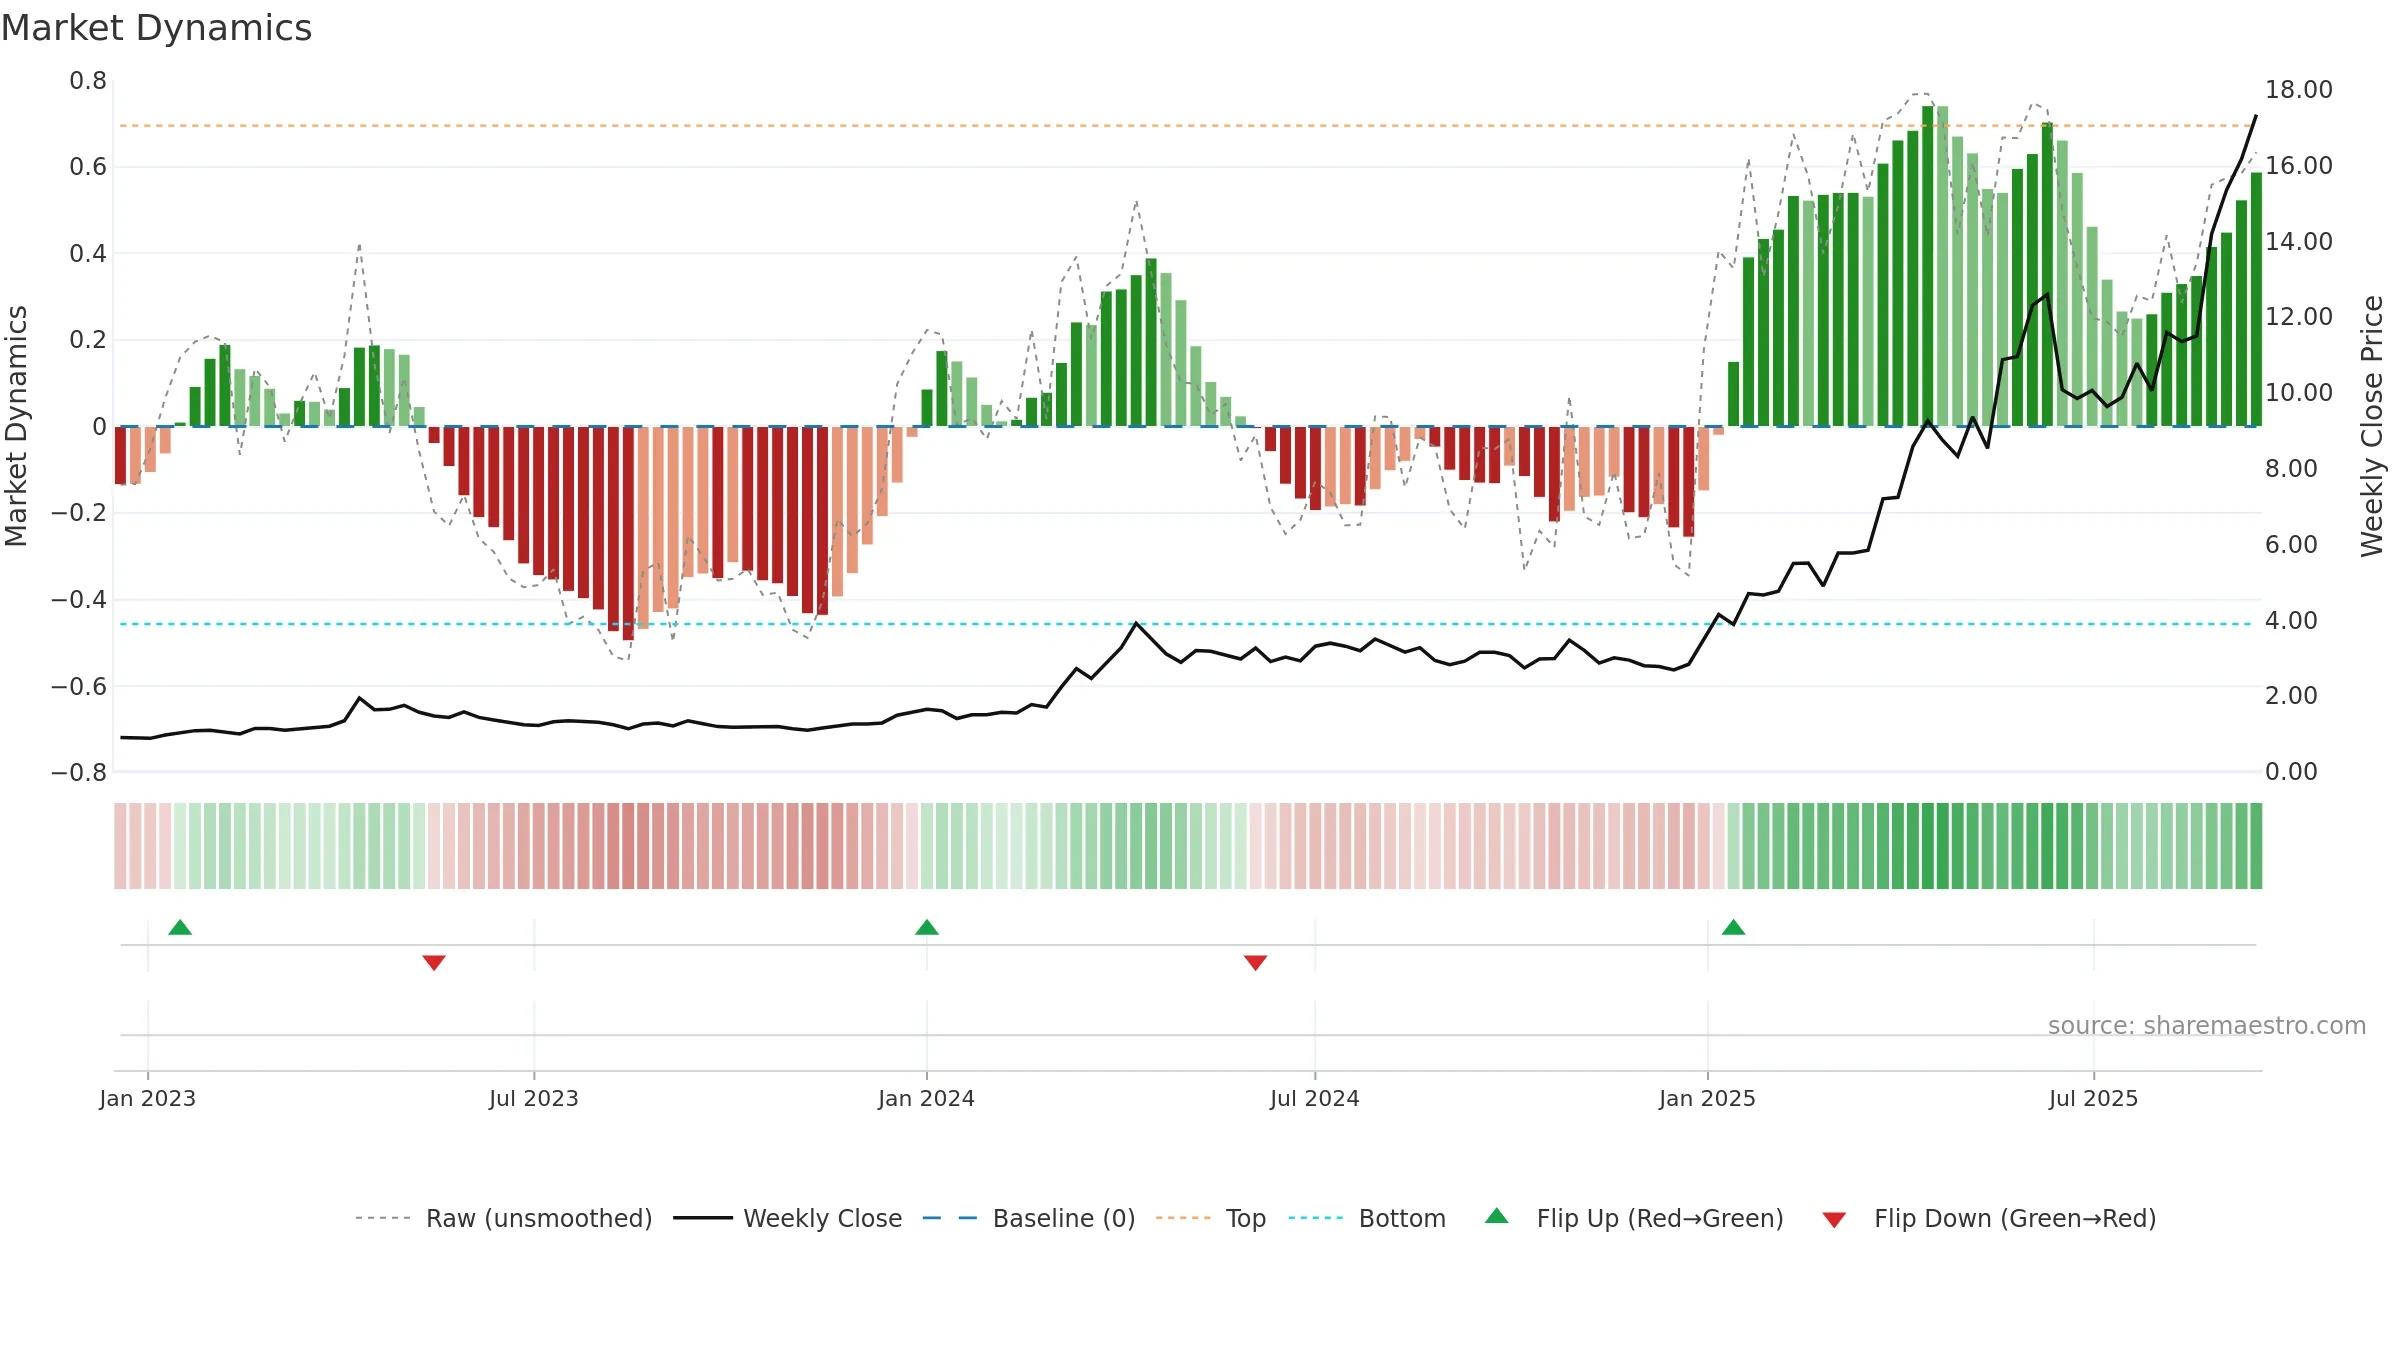Toggle the Baseline (0) legend entry

click(1029, 1218)
